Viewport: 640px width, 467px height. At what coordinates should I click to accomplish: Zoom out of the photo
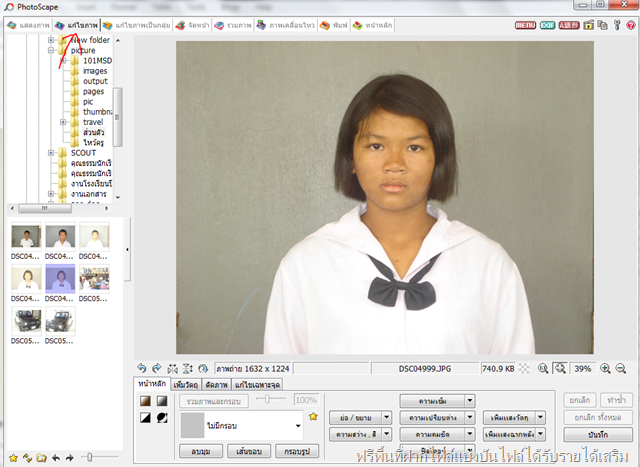coord(621,369)
